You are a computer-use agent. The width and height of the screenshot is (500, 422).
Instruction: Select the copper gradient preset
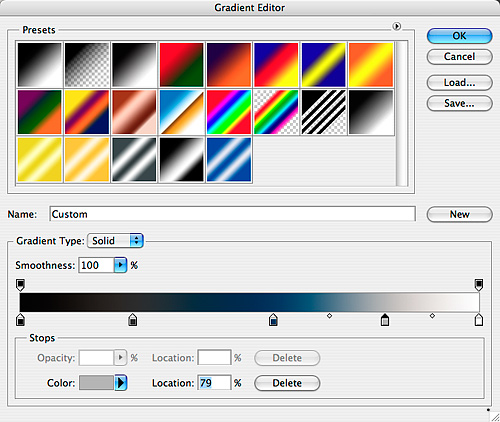[x=134, y=112]
